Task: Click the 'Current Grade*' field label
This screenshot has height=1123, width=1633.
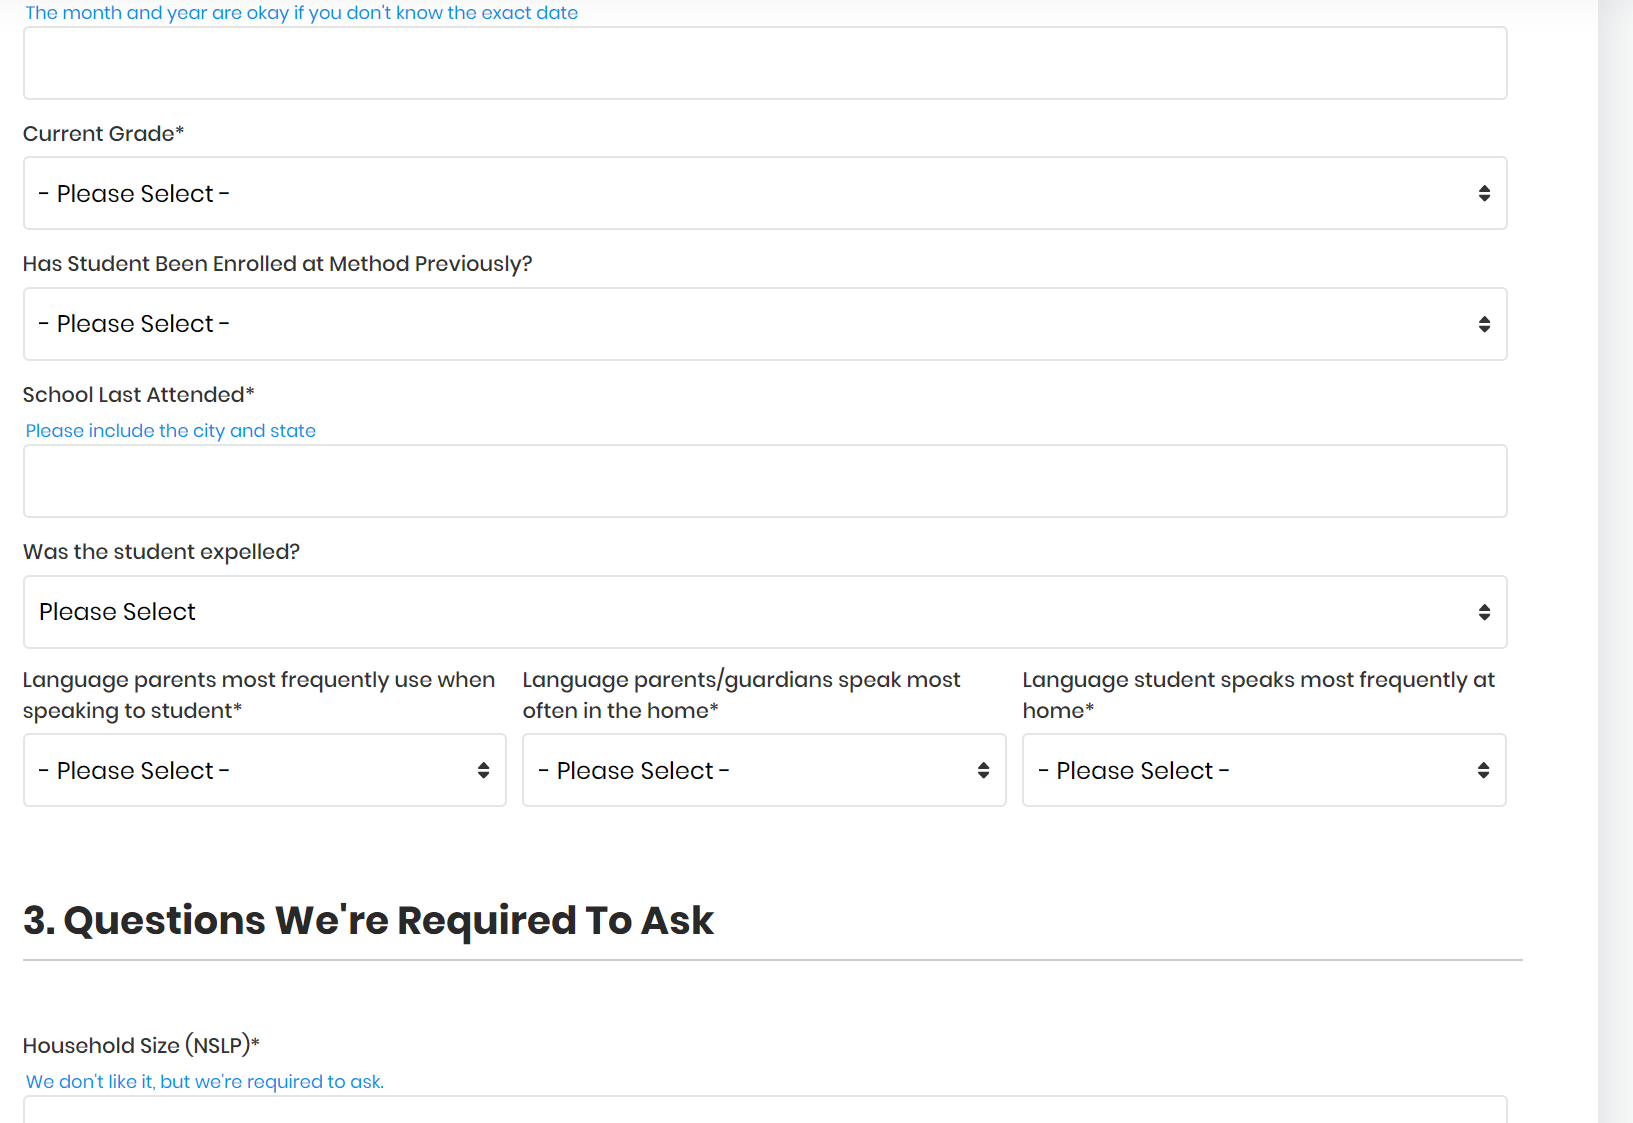Action: coord(103,134)
